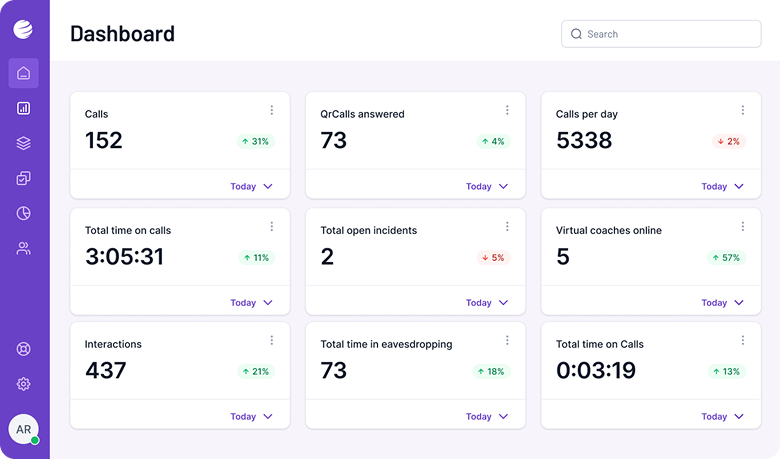Open the checklist tasks sidebar icon
The image size is (780, 459).
pyautogui.click(x=23, y=178)
